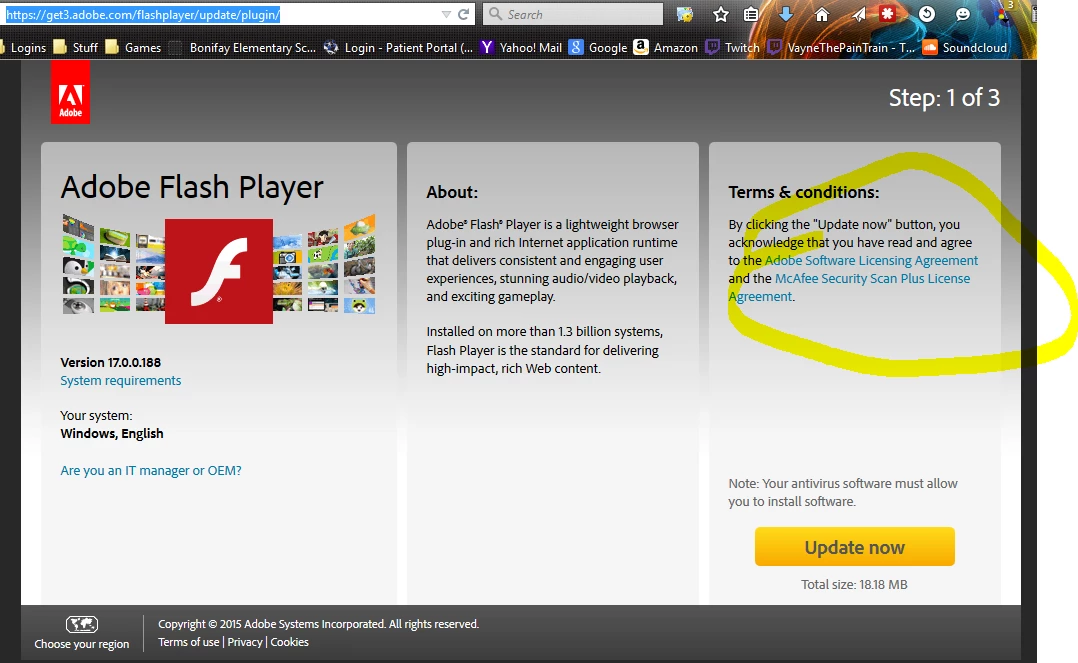The image size is (1078, 663).
Task: Open the Soundcloud bookmark
Action: (x=965, y=47)
